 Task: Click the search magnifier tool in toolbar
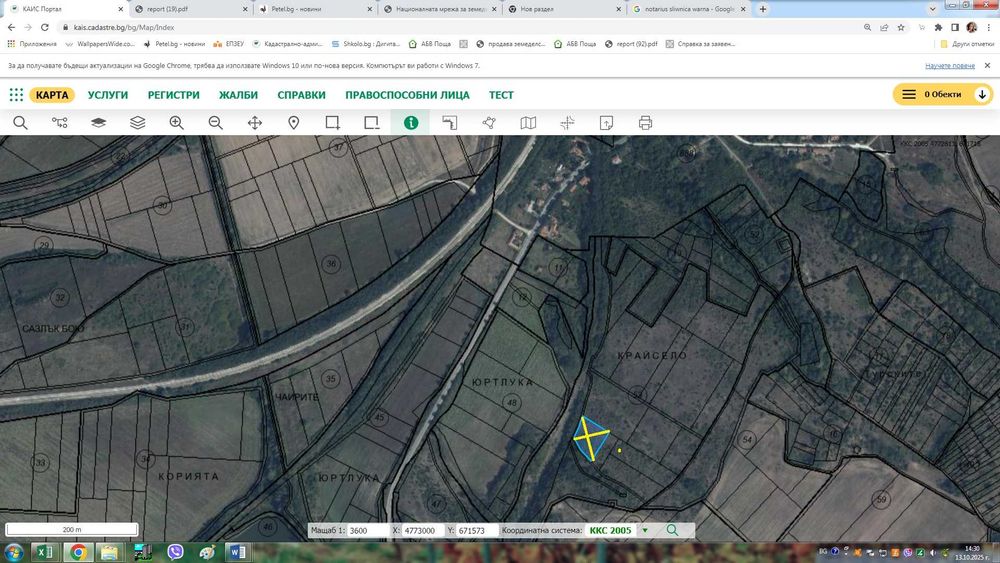coord(20,123)
